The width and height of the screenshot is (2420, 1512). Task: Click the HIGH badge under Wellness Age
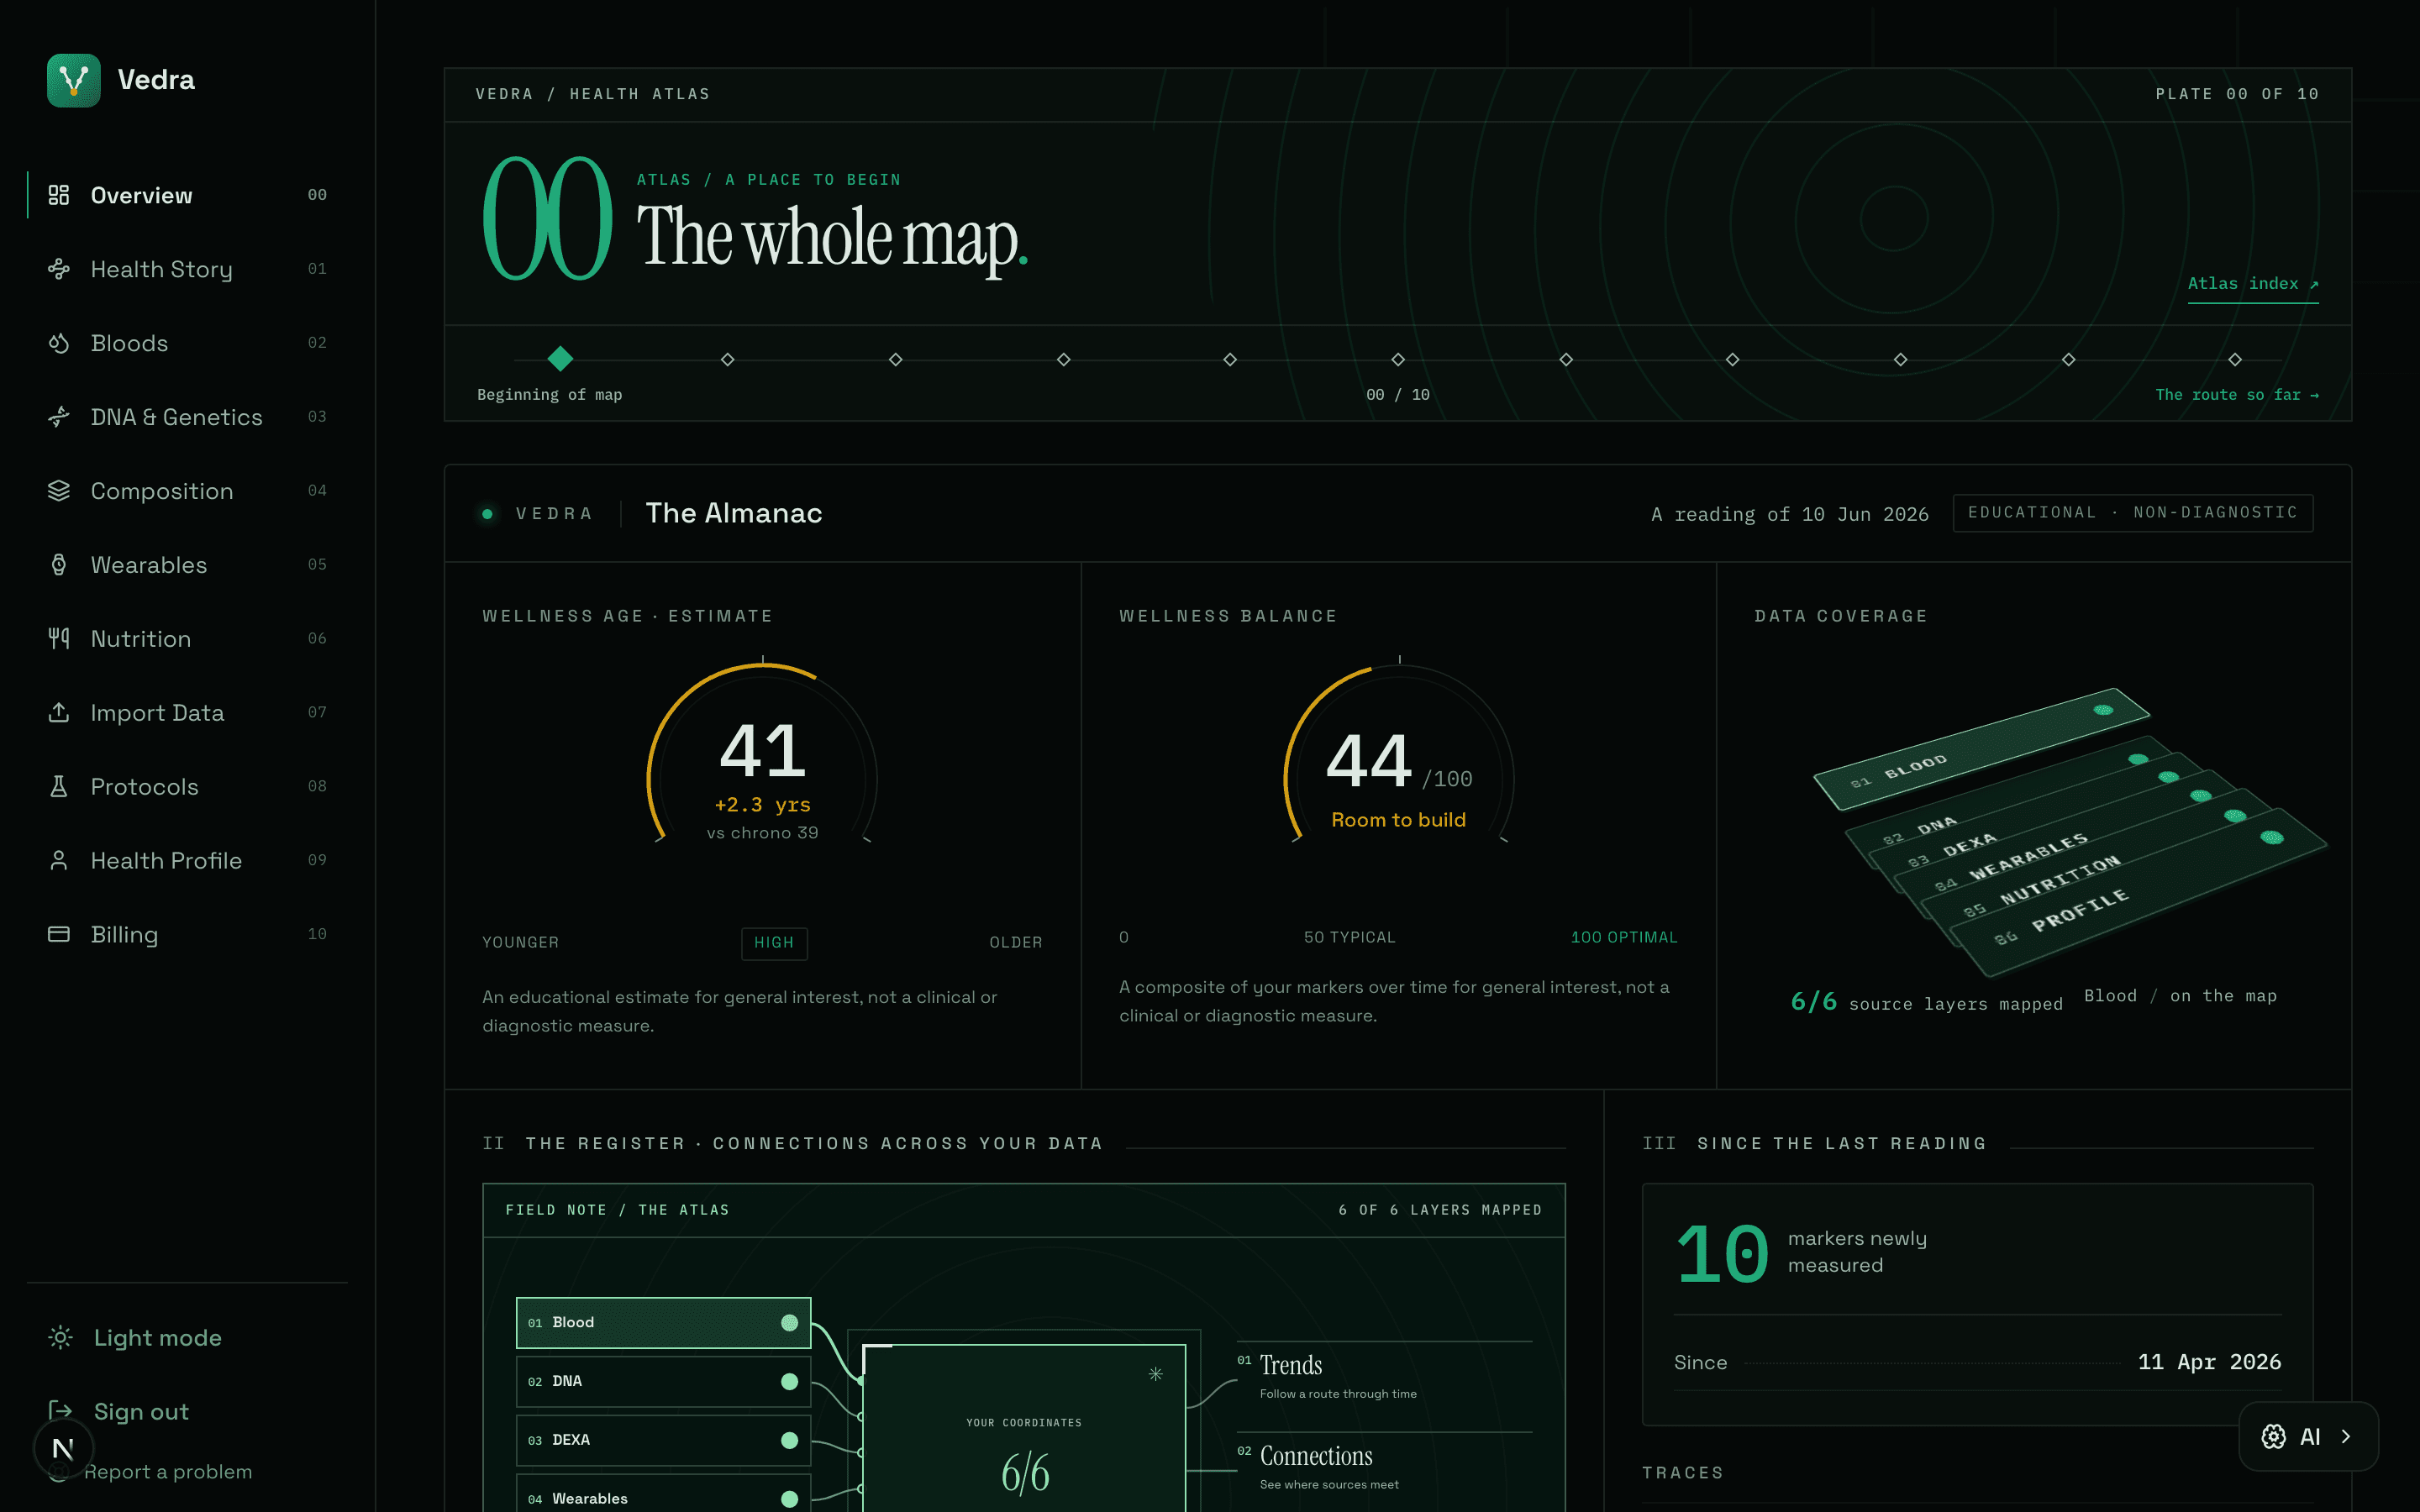pyautogui.click(x=774, y=943)
